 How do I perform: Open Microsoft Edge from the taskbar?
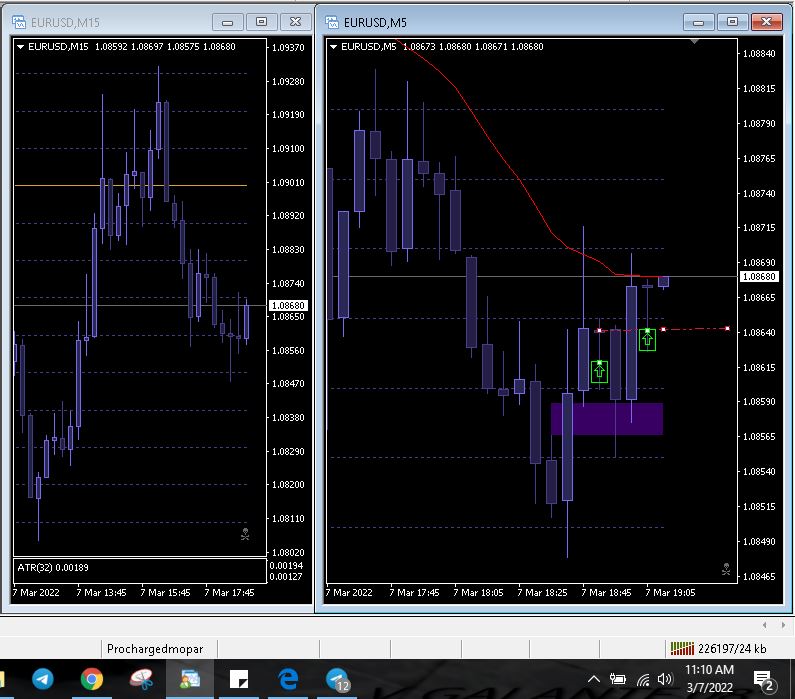(288, 679)
